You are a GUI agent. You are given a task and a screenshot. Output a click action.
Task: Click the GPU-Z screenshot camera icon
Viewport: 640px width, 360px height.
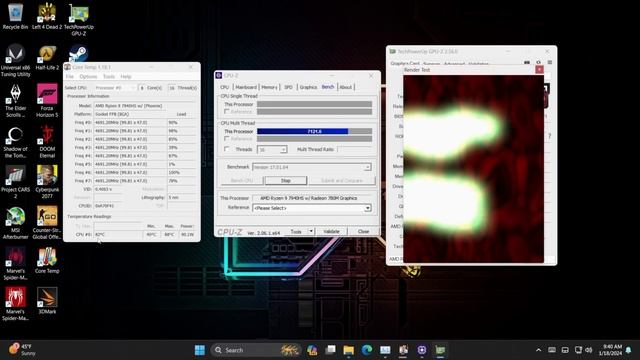(x=527, y=63)
